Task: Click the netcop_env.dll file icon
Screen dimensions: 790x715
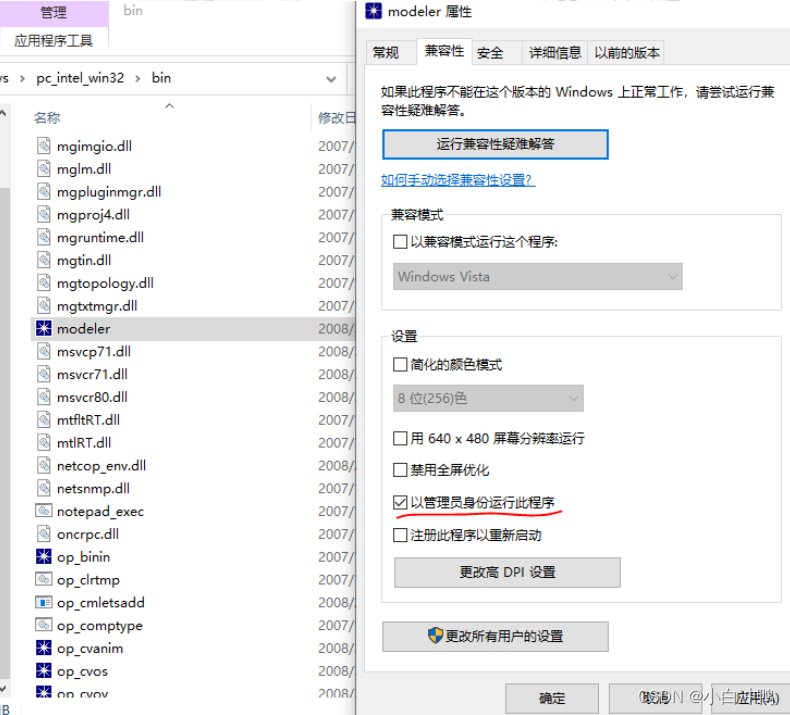Action: coord(44,466)
